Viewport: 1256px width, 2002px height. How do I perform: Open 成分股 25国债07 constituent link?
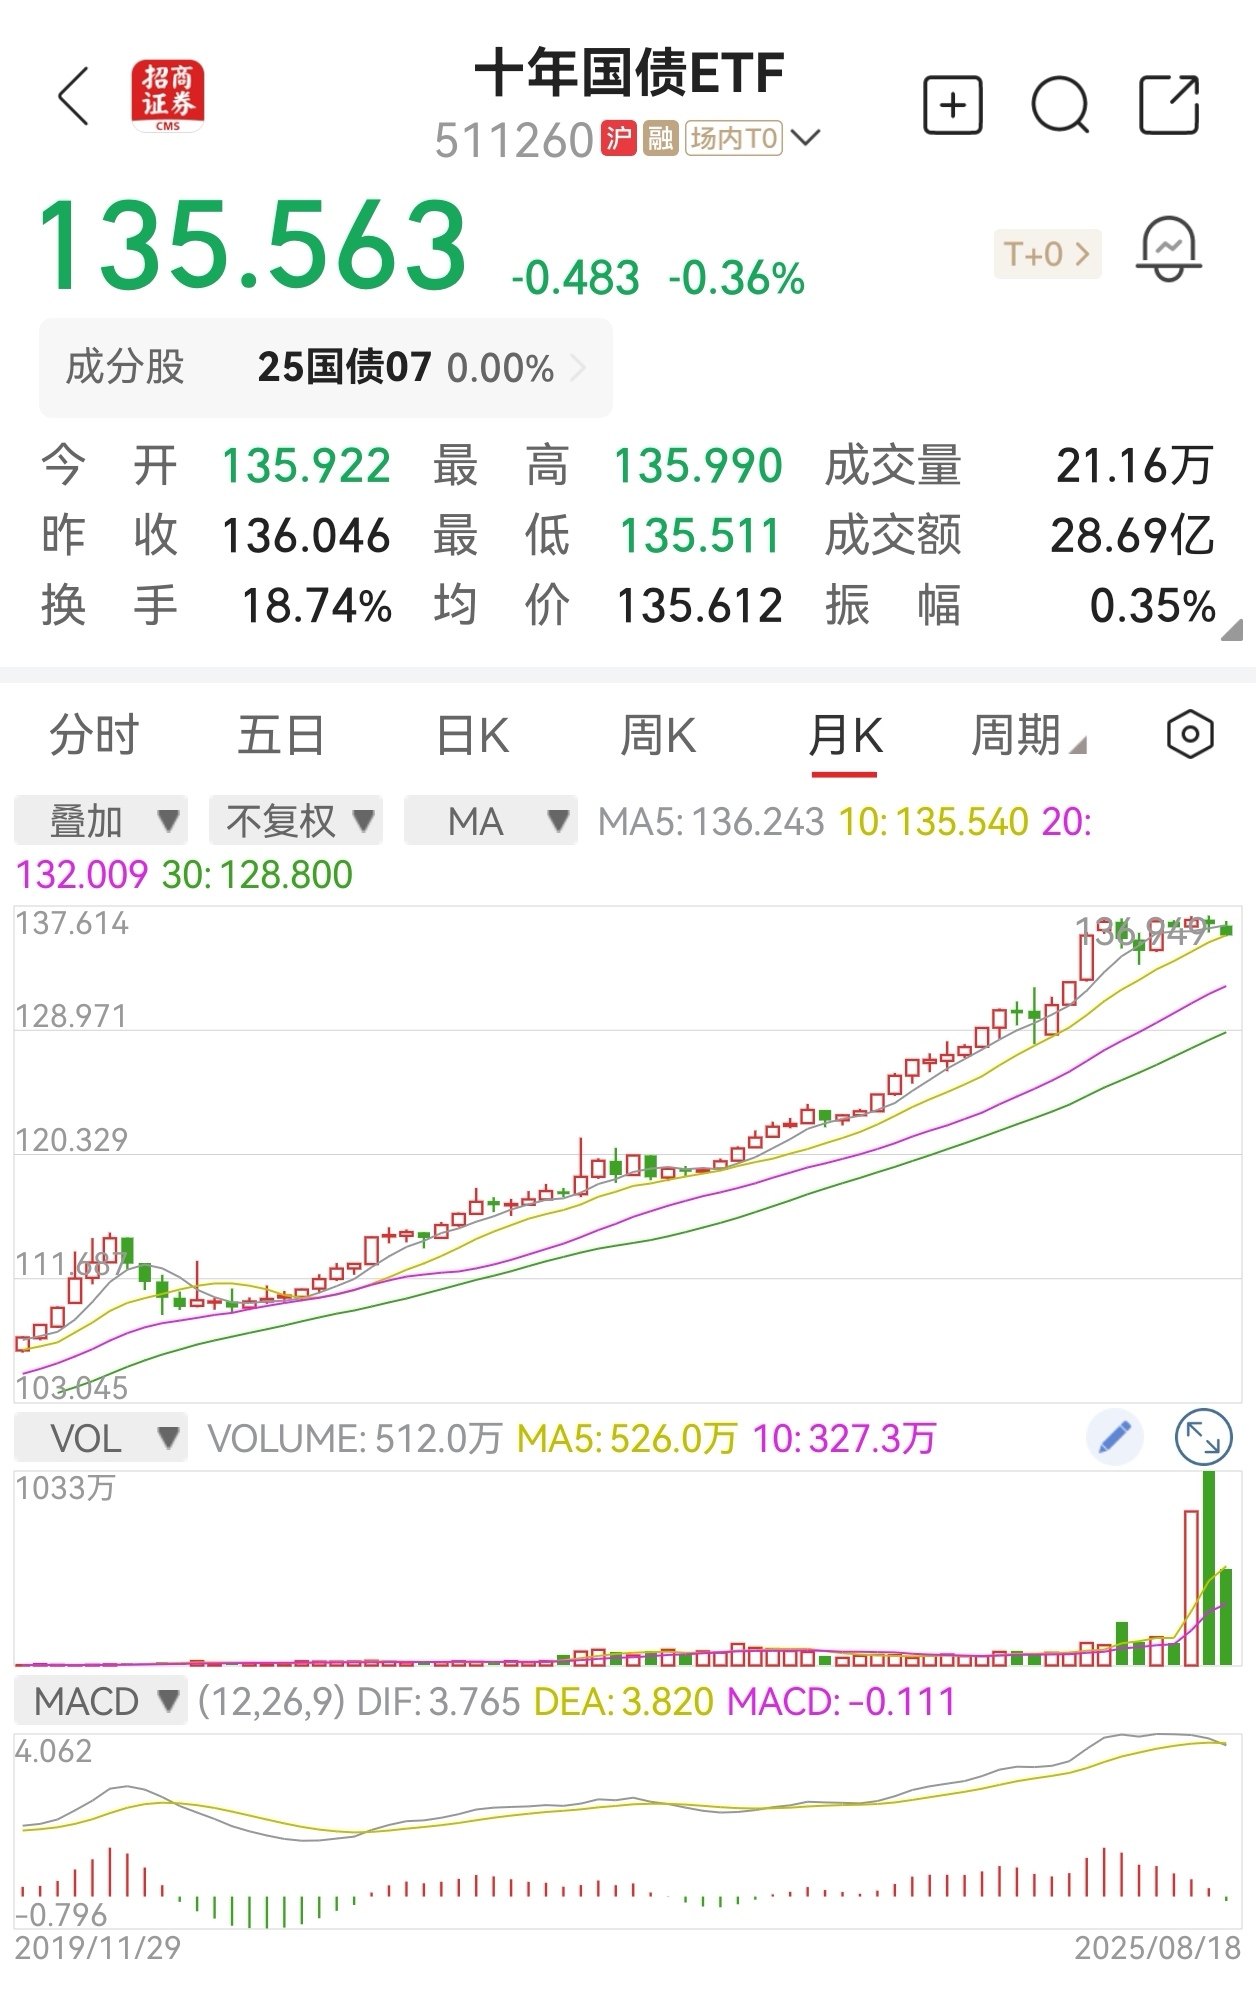coord(325,367)
